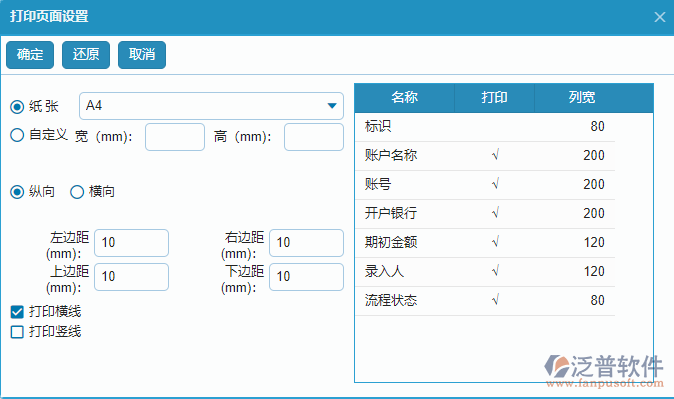The width and height of the screenshot is (674, 399).
Task: Select the 账号 name cell
Action: click(x=404, y=185)
